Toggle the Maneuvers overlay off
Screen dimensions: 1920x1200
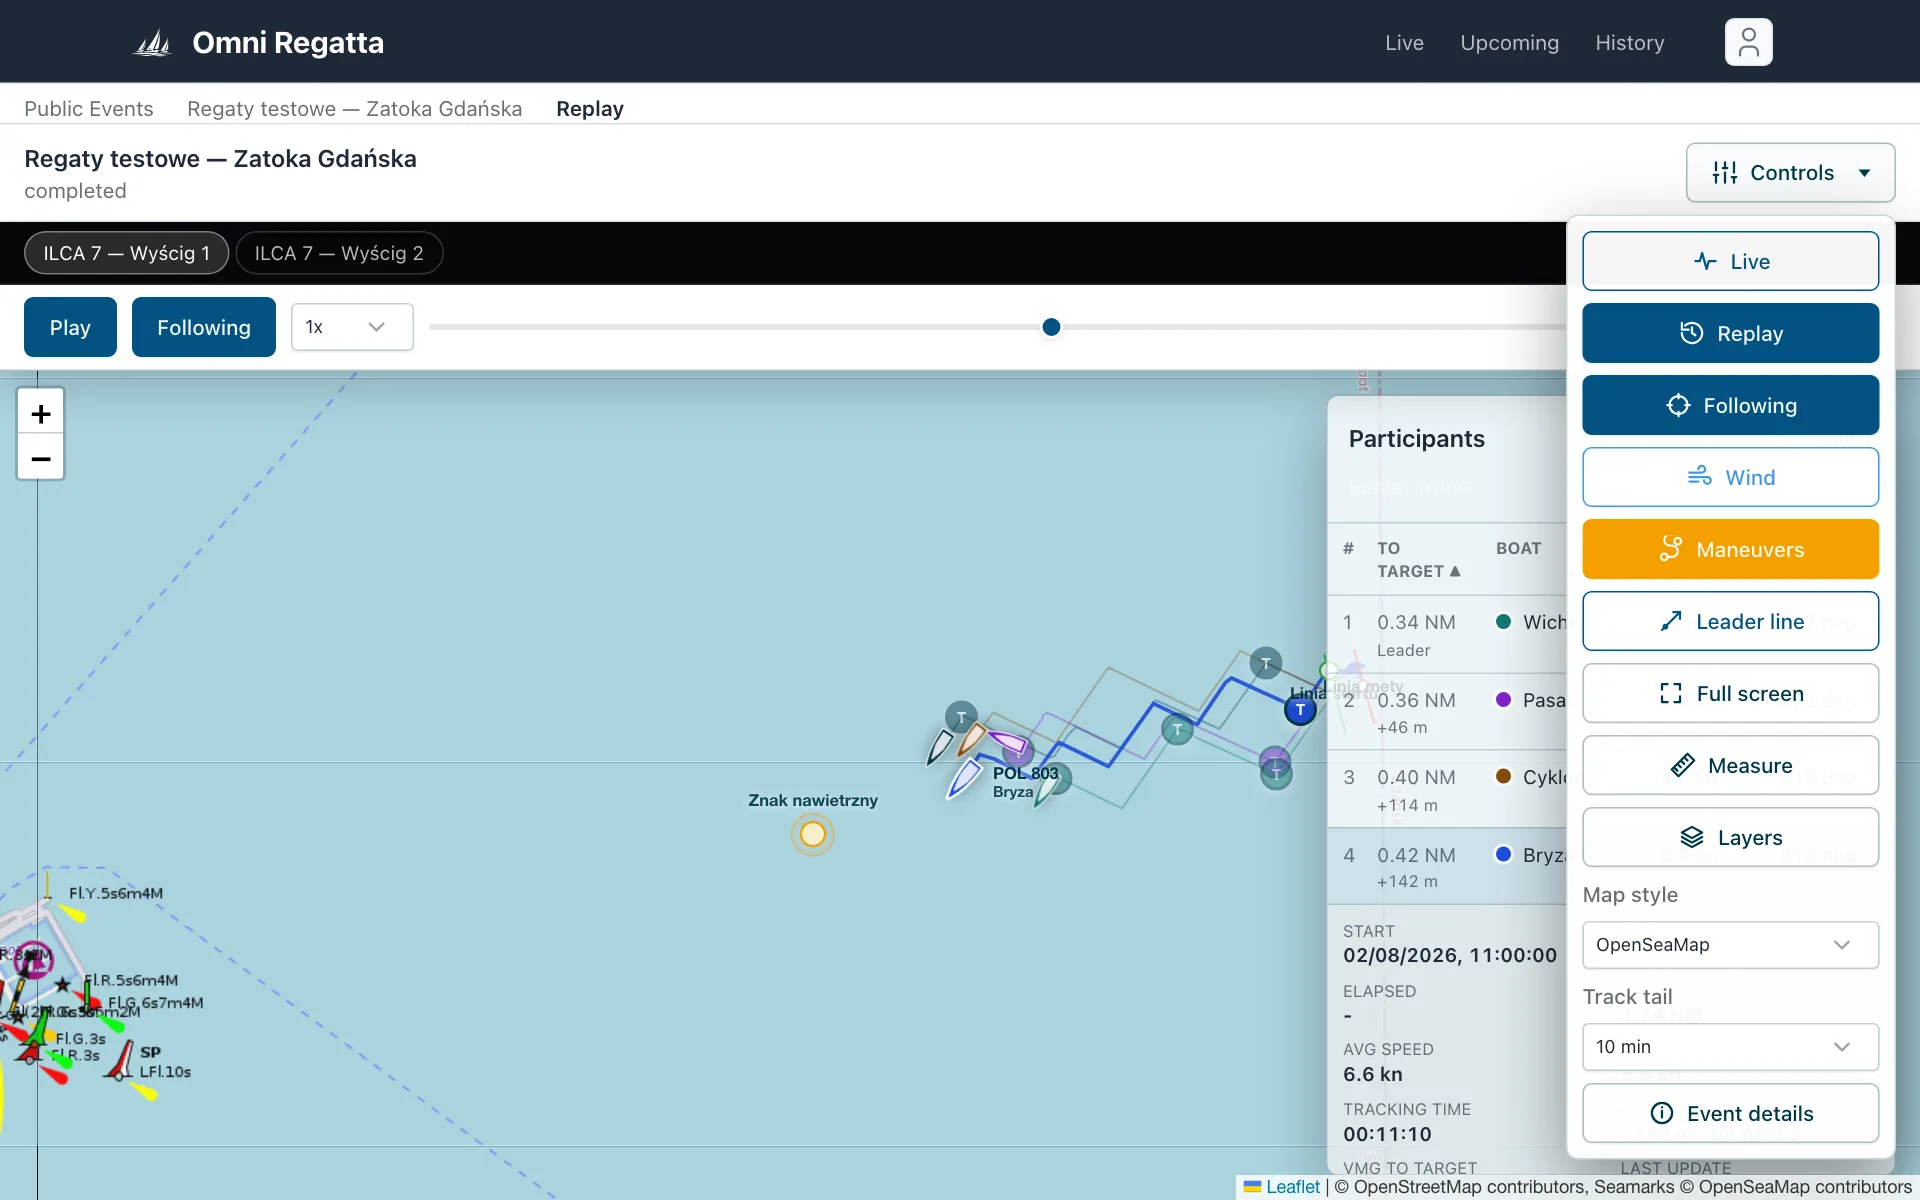(x=1730, y=549)
